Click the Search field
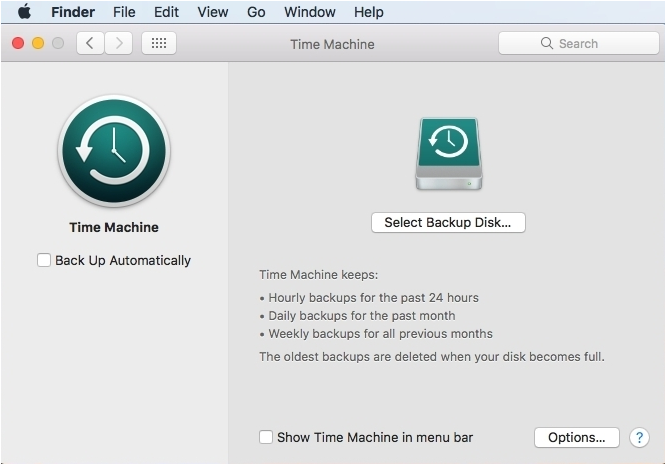Image resolution: width=666 pixels, height=465 pixels. [579, 43]
